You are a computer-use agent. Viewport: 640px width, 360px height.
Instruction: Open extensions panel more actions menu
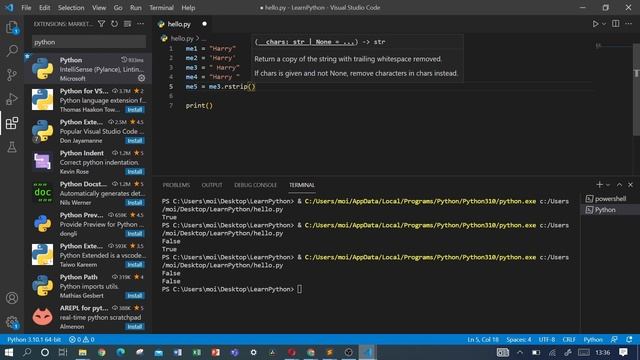pyautogui.click(x=140, y=24)
